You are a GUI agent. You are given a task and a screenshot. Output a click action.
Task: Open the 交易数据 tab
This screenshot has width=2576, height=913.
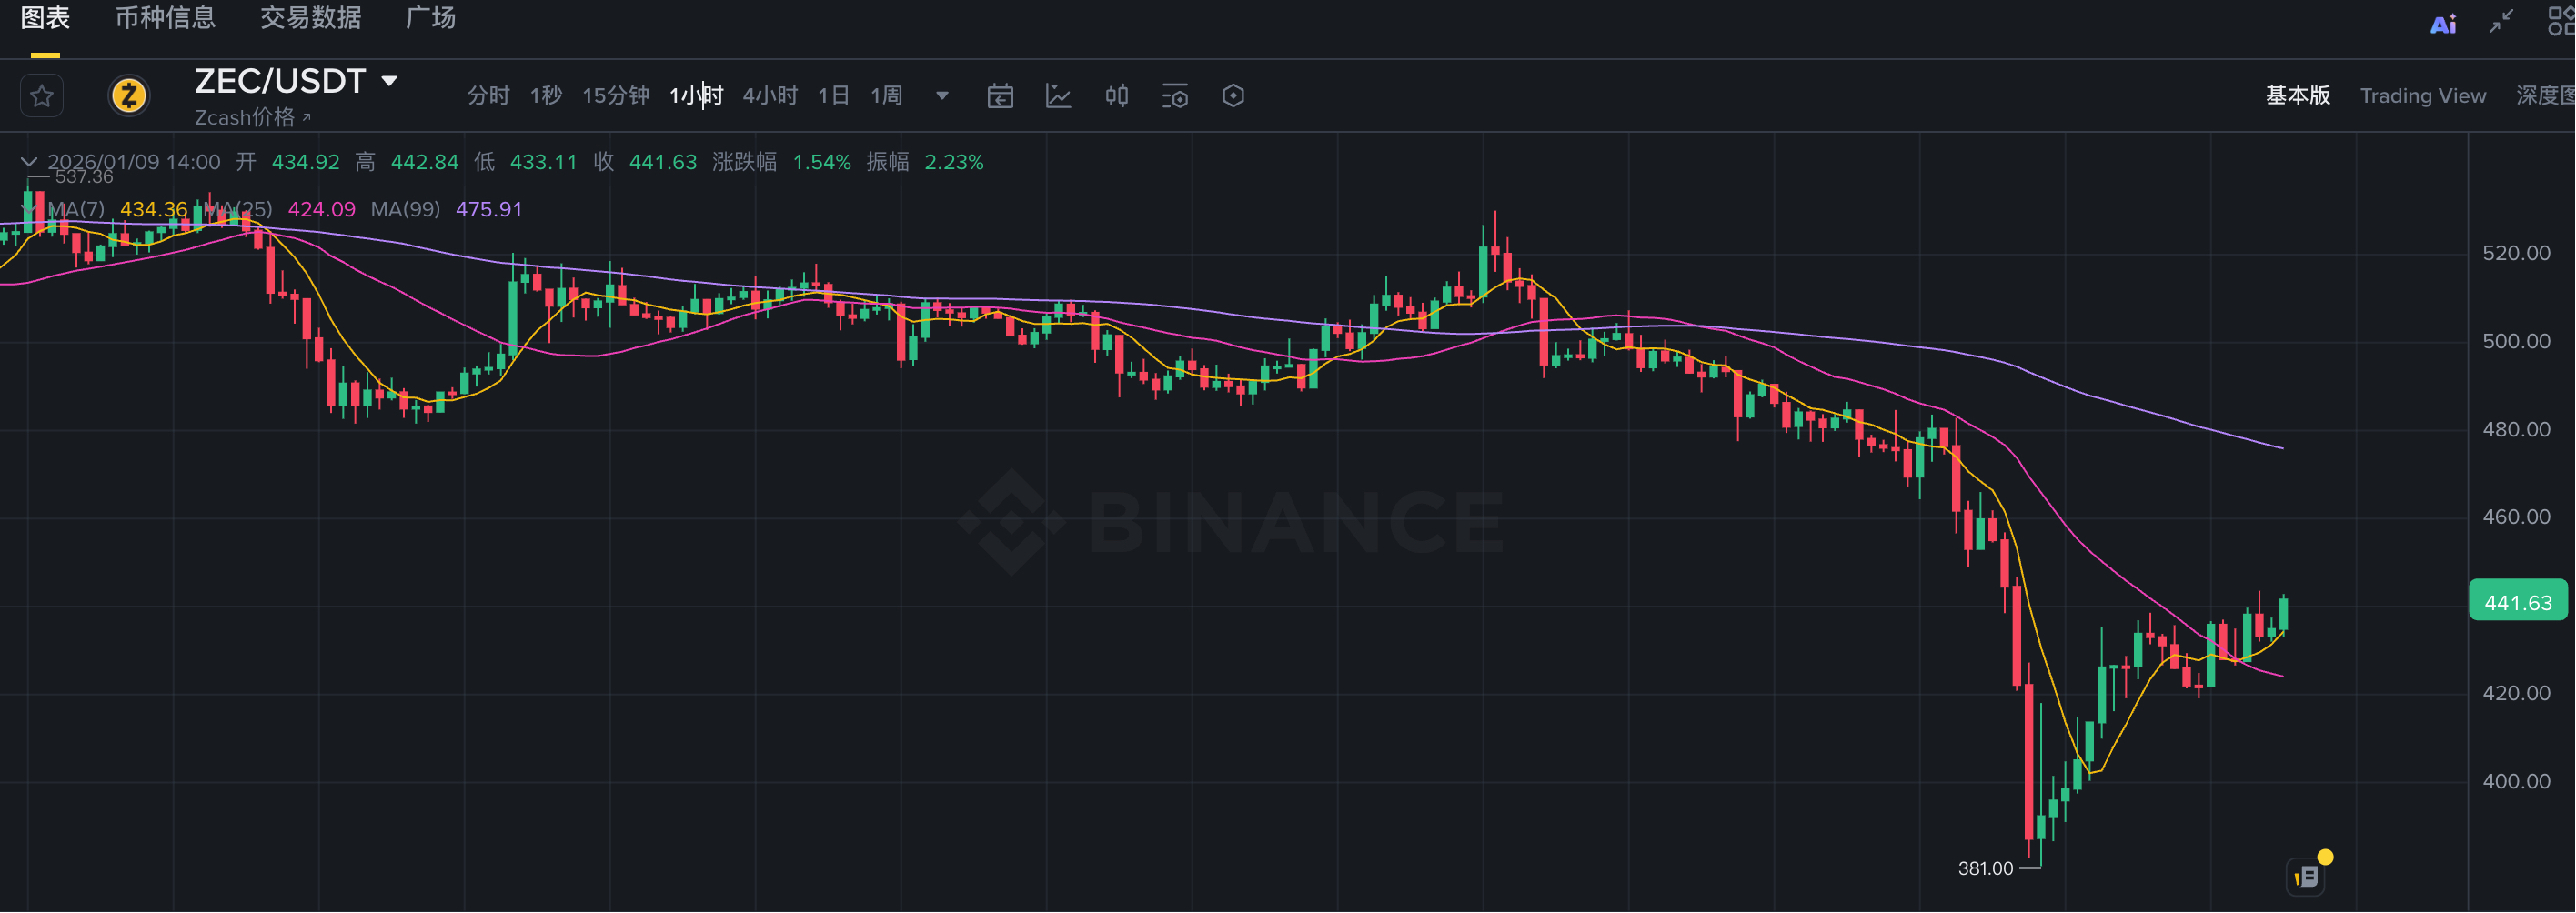point(310,18)
